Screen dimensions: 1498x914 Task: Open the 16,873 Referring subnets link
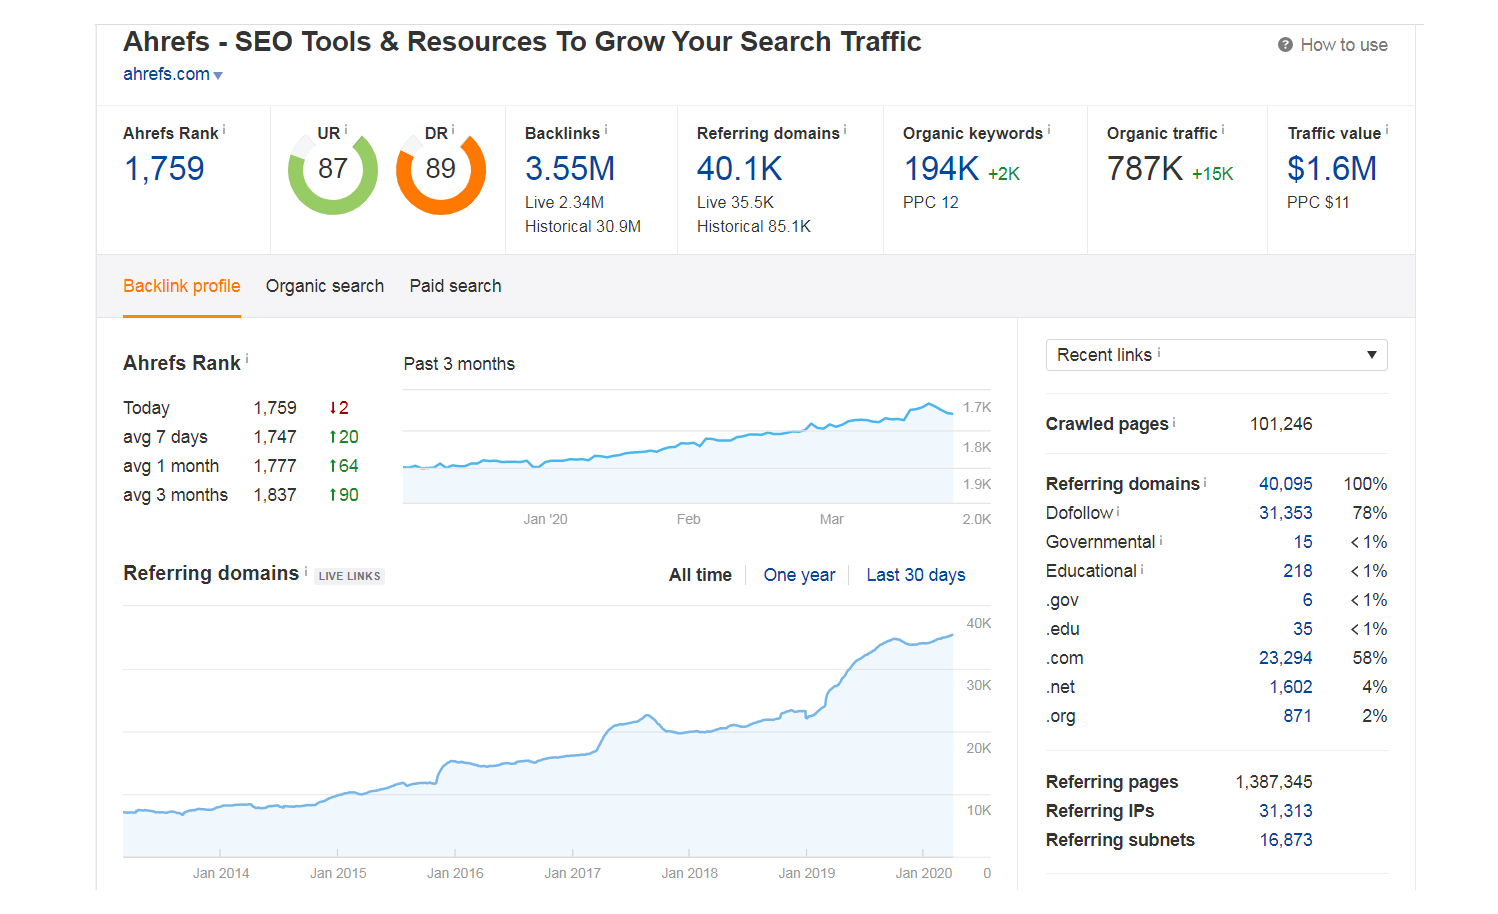(x=1286, y=840)
